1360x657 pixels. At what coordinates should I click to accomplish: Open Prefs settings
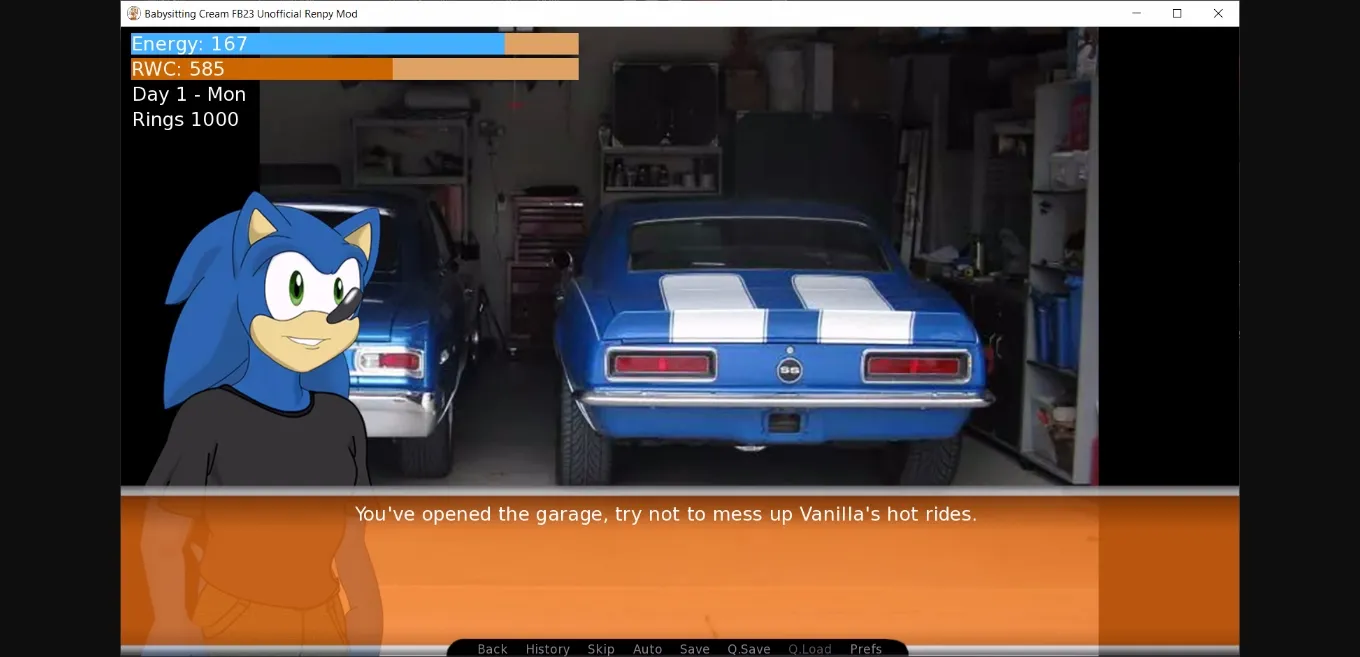[865, 649]
